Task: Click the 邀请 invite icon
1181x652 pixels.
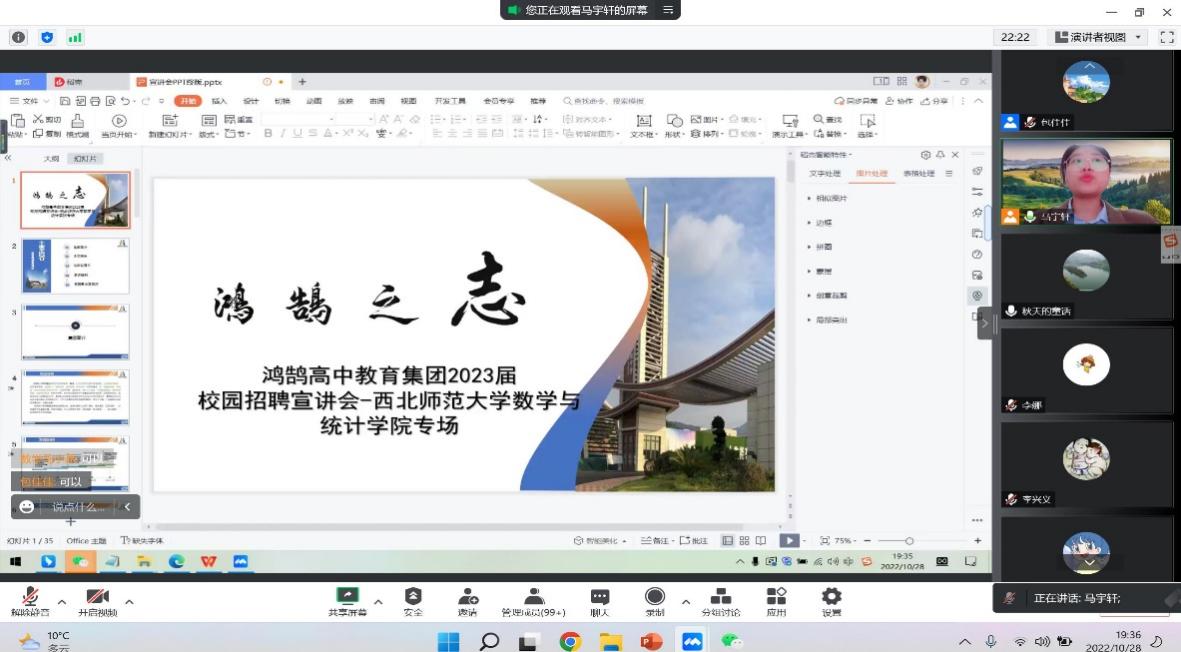Action: [467, 598]
